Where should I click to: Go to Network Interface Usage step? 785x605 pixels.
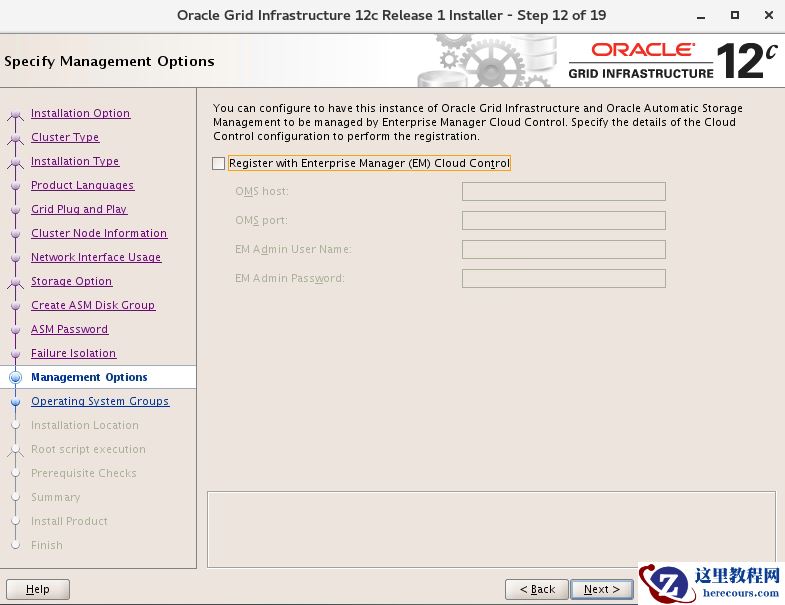pyautogui.click(x=96, y=257)
